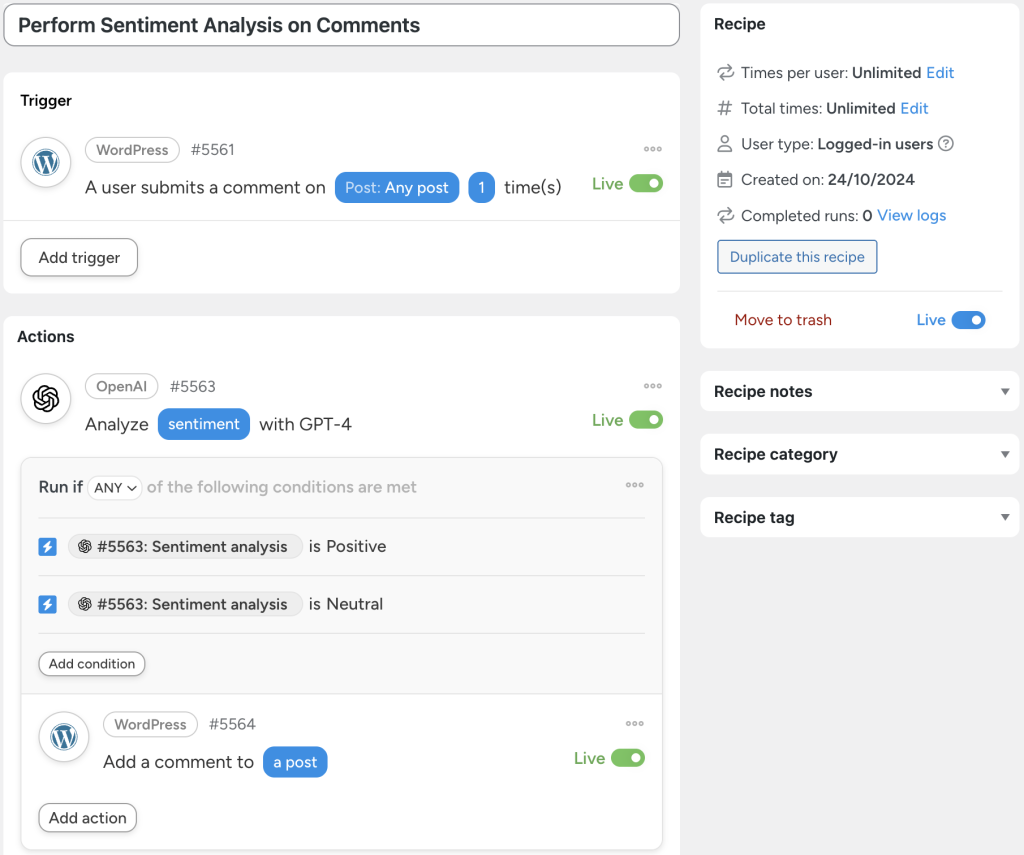Click the hash icon beside Total times
The height and width of the screenshot is (855, 1024).
723,108
